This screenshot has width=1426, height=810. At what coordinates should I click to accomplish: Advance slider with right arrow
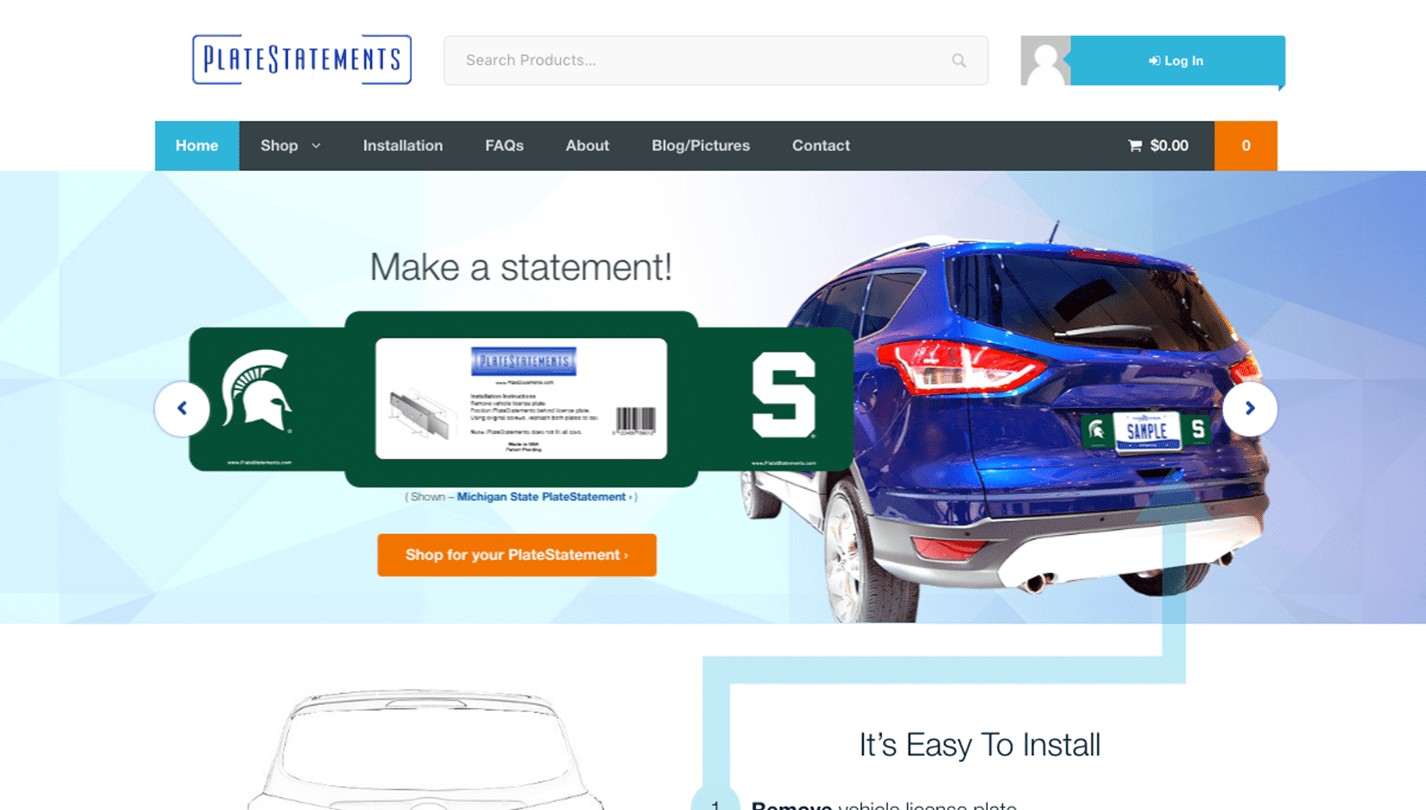click(1249, 408)
